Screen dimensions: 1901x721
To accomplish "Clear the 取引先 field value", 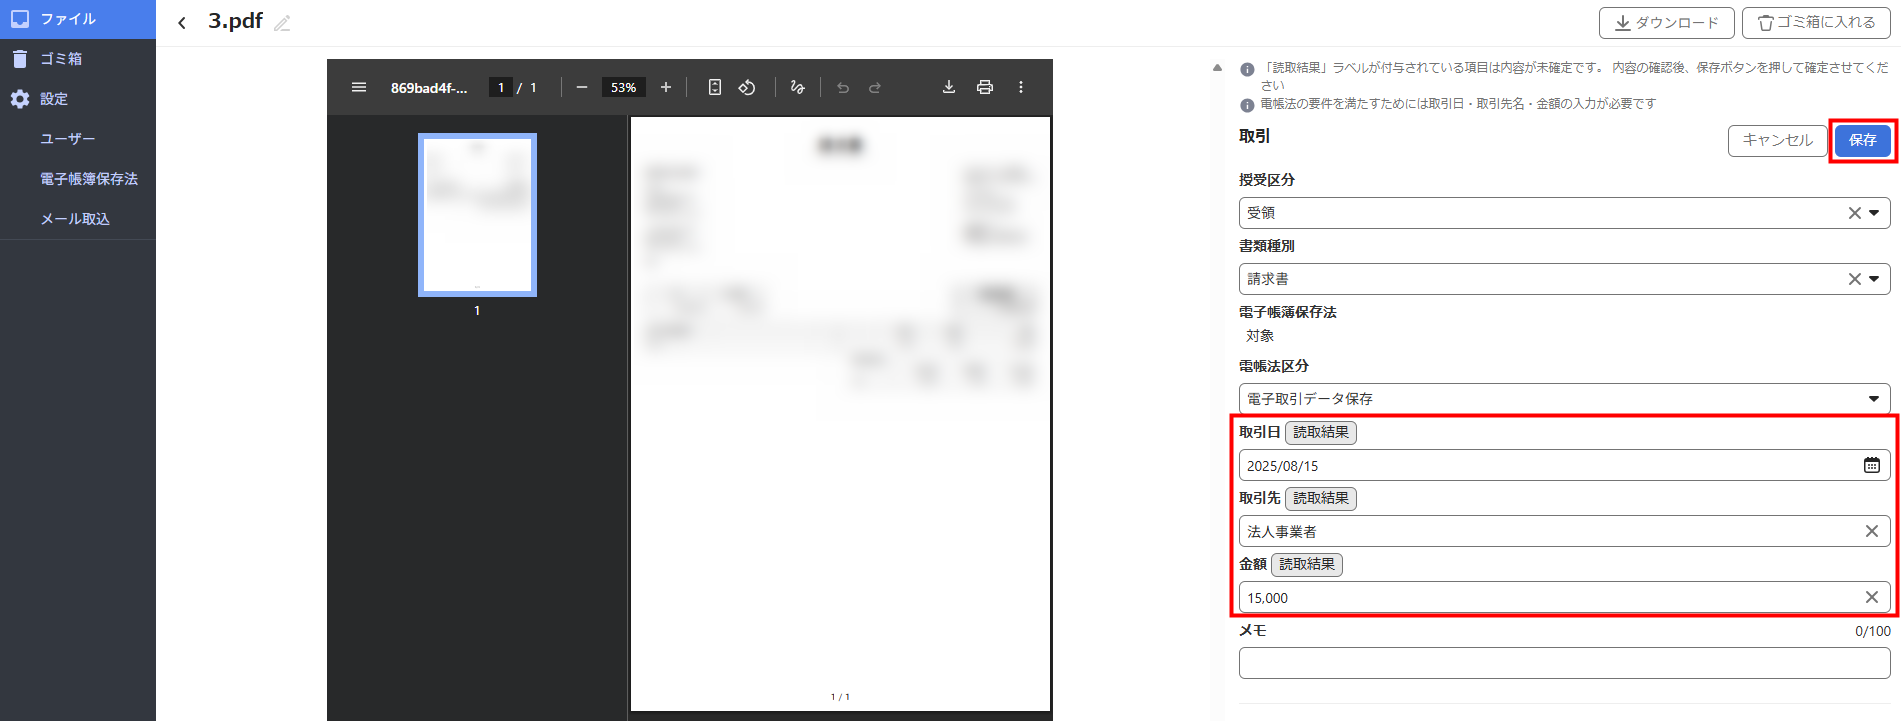I will click(x=1871, y=531).
